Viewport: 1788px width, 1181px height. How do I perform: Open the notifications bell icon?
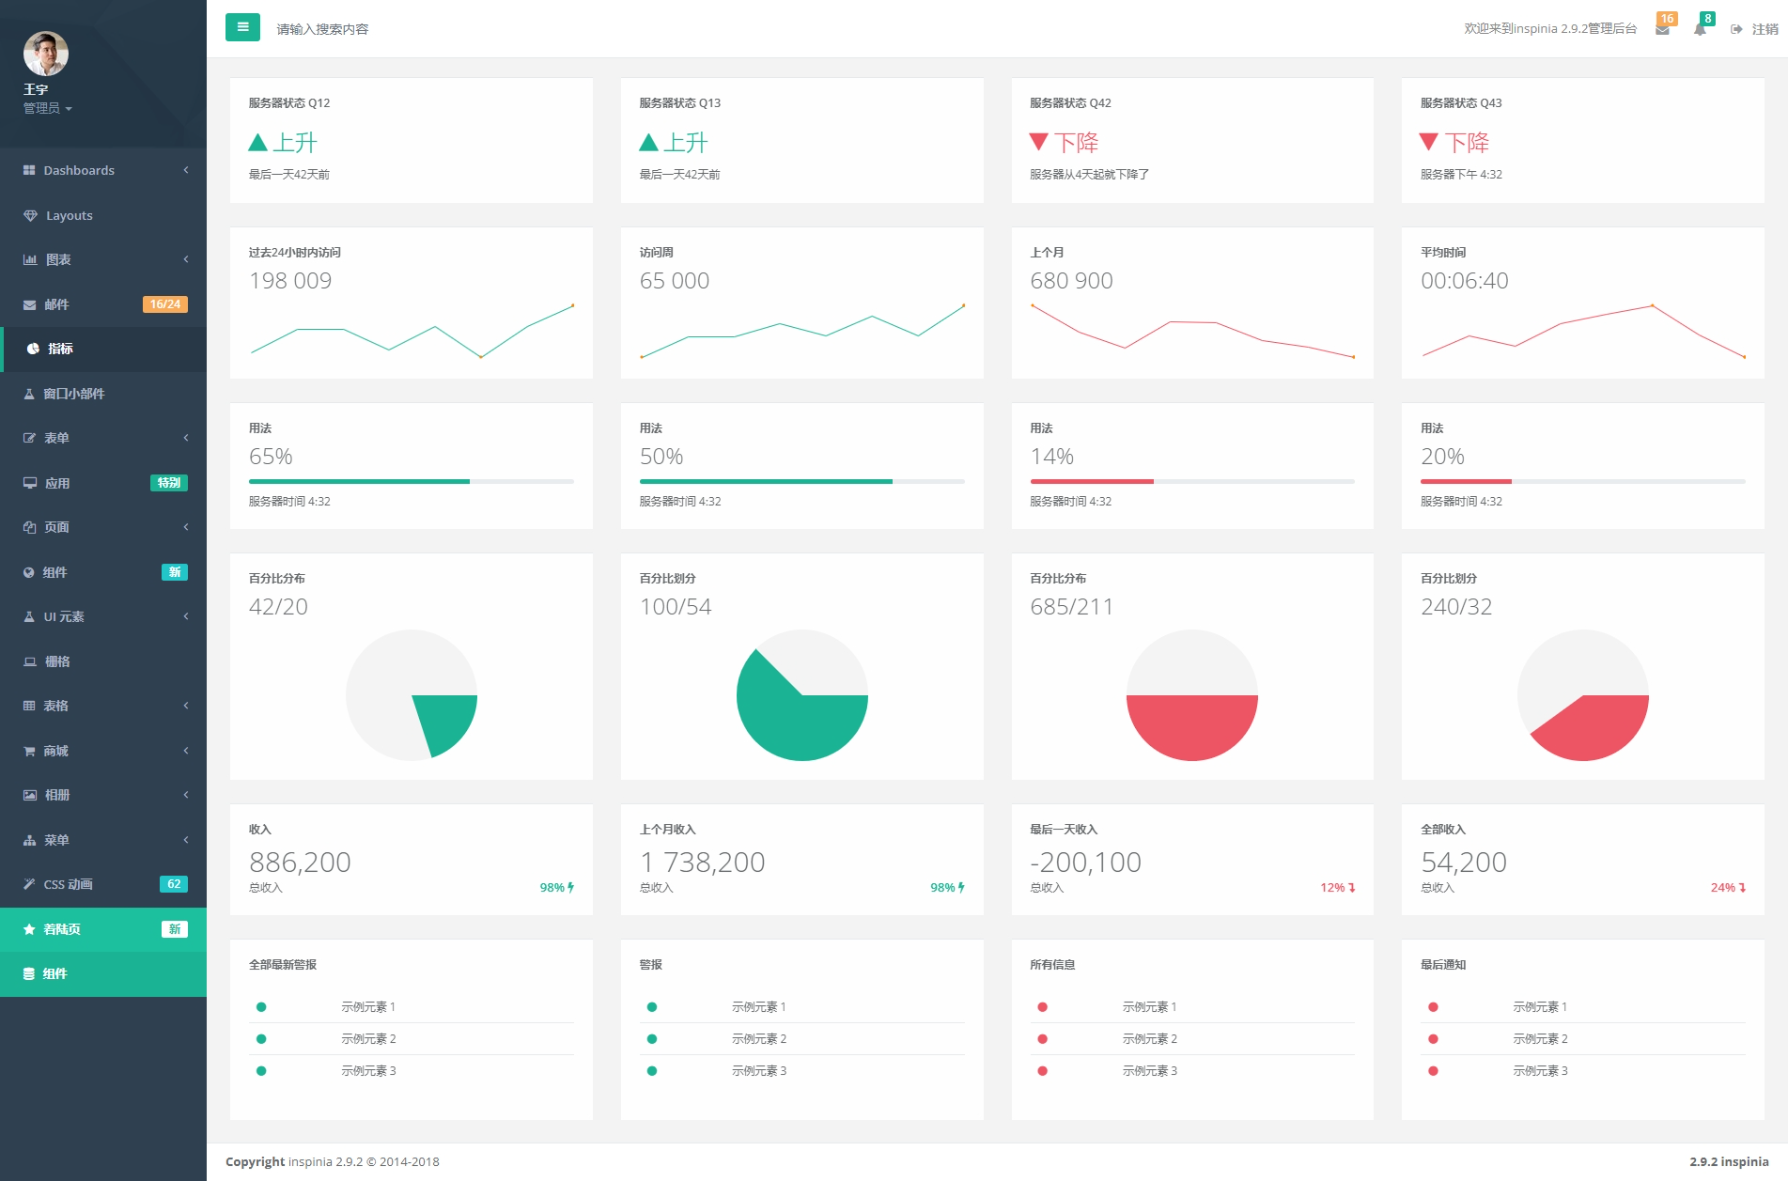1700,29
